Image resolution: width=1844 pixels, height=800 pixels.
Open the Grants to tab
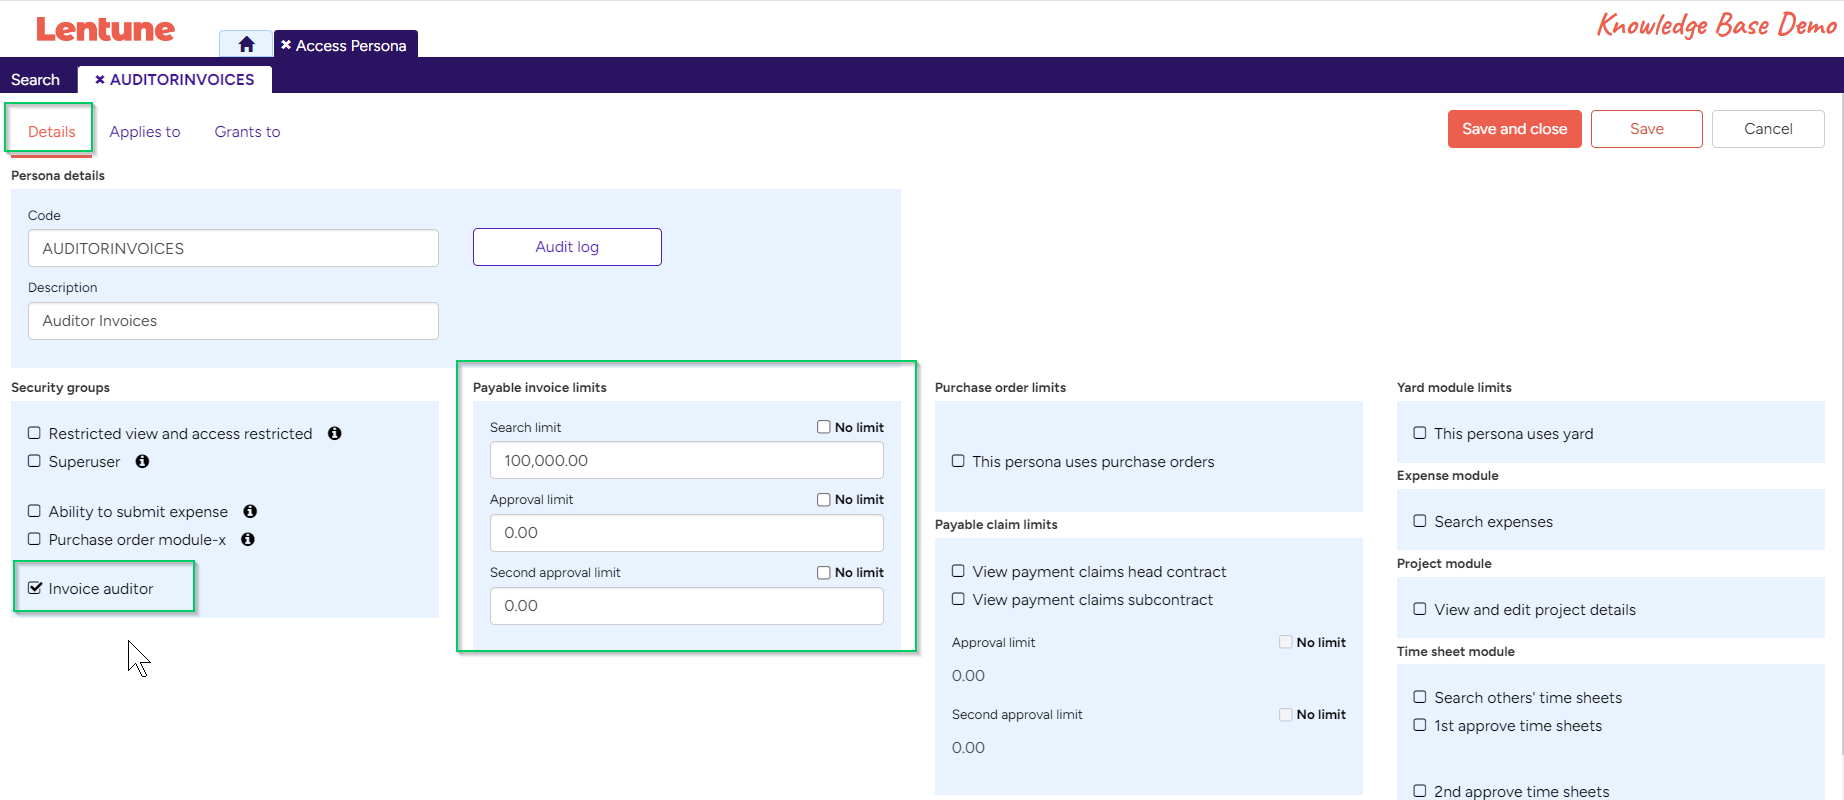(x=247, y=132)
